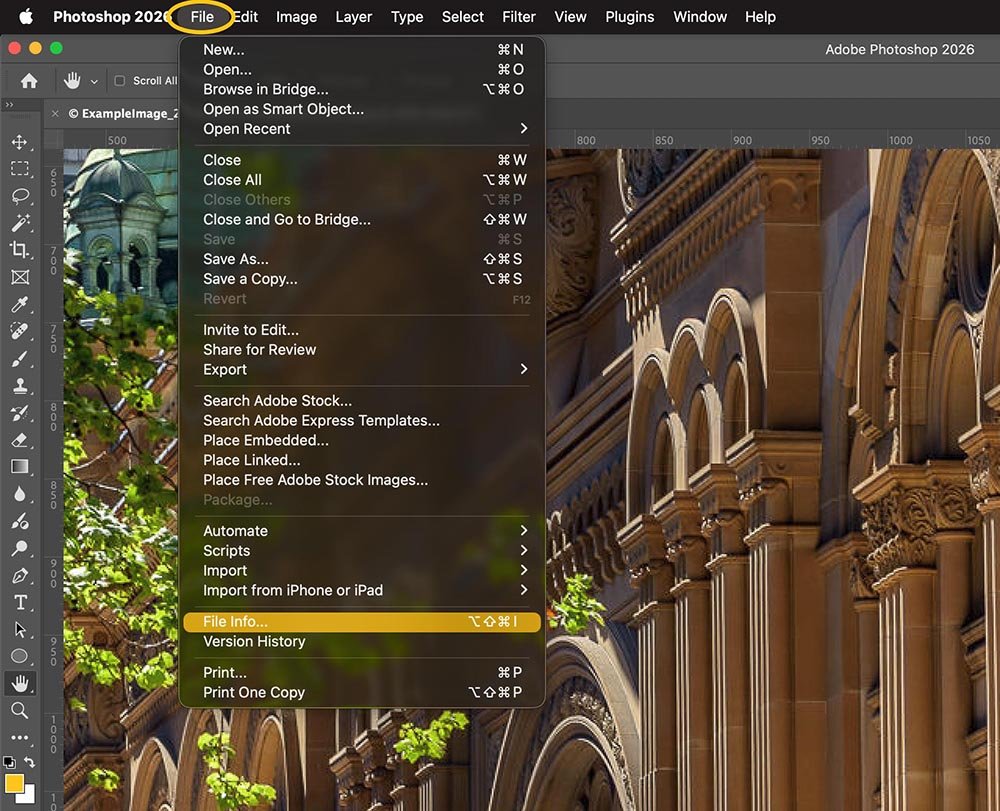Select the Crop tool

(x=20, y=249)
